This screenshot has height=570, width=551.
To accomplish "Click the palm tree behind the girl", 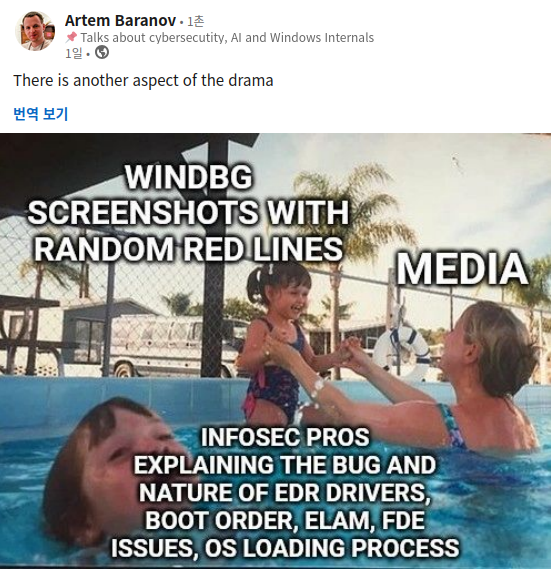I will pos(345,225).
